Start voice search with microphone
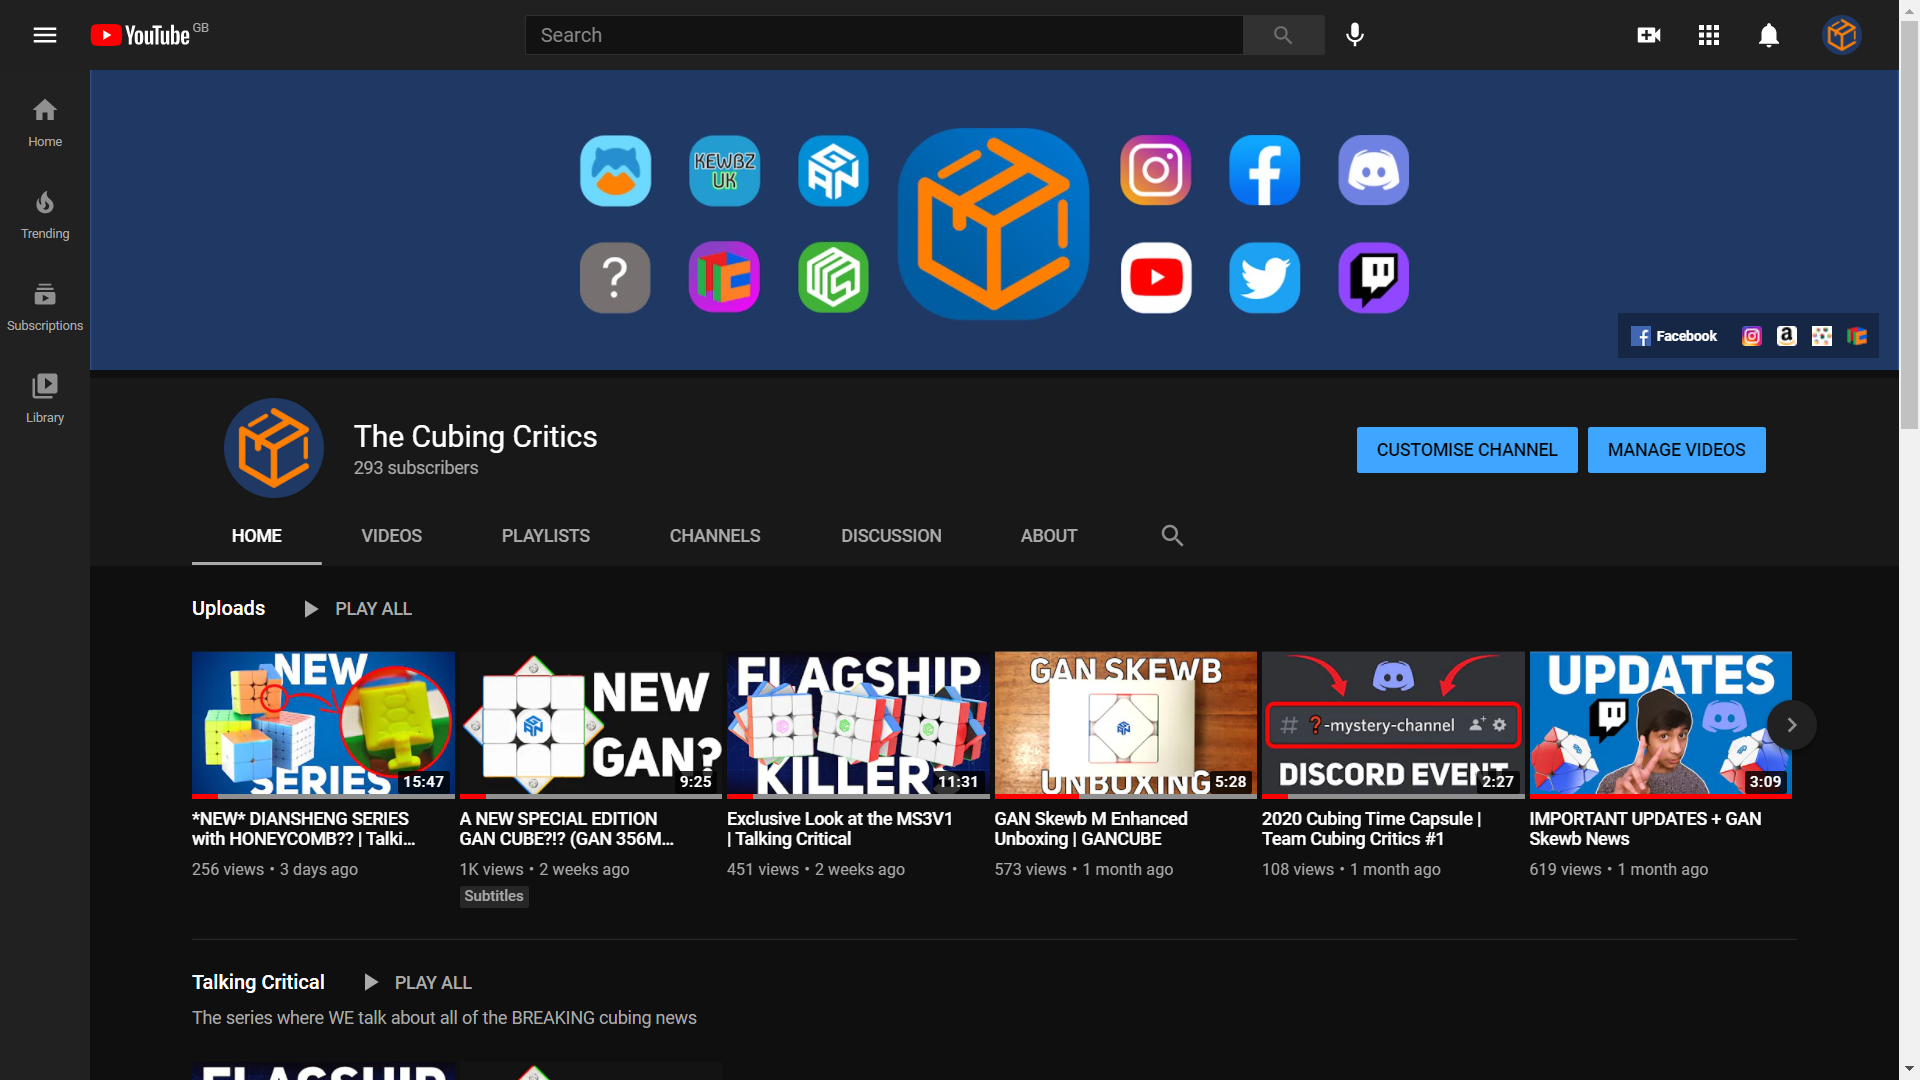 (1355, 35)
